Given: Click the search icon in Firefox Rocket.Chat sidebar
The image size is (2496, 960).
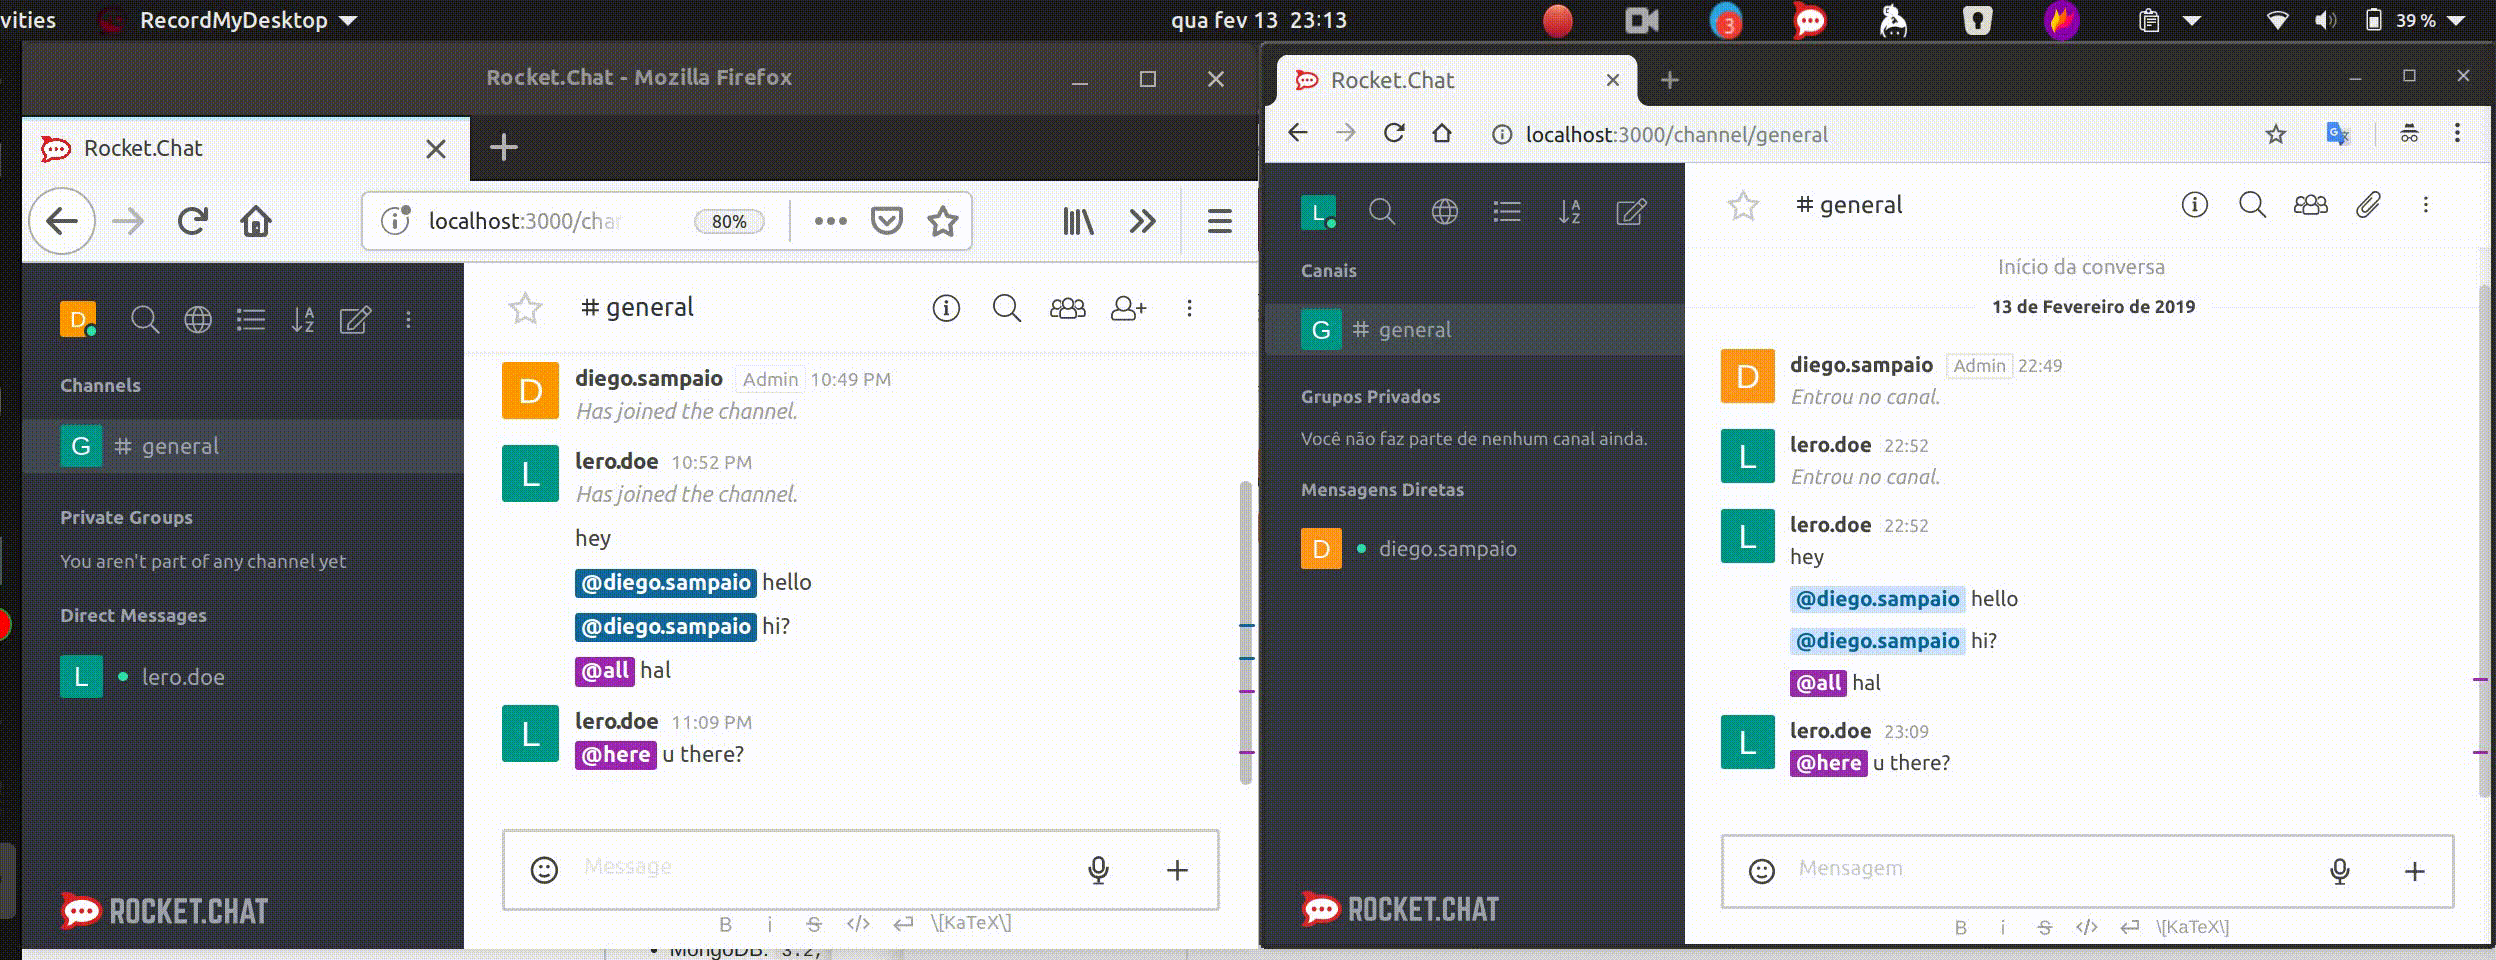Looking at the screenshot, I should 144,320.
